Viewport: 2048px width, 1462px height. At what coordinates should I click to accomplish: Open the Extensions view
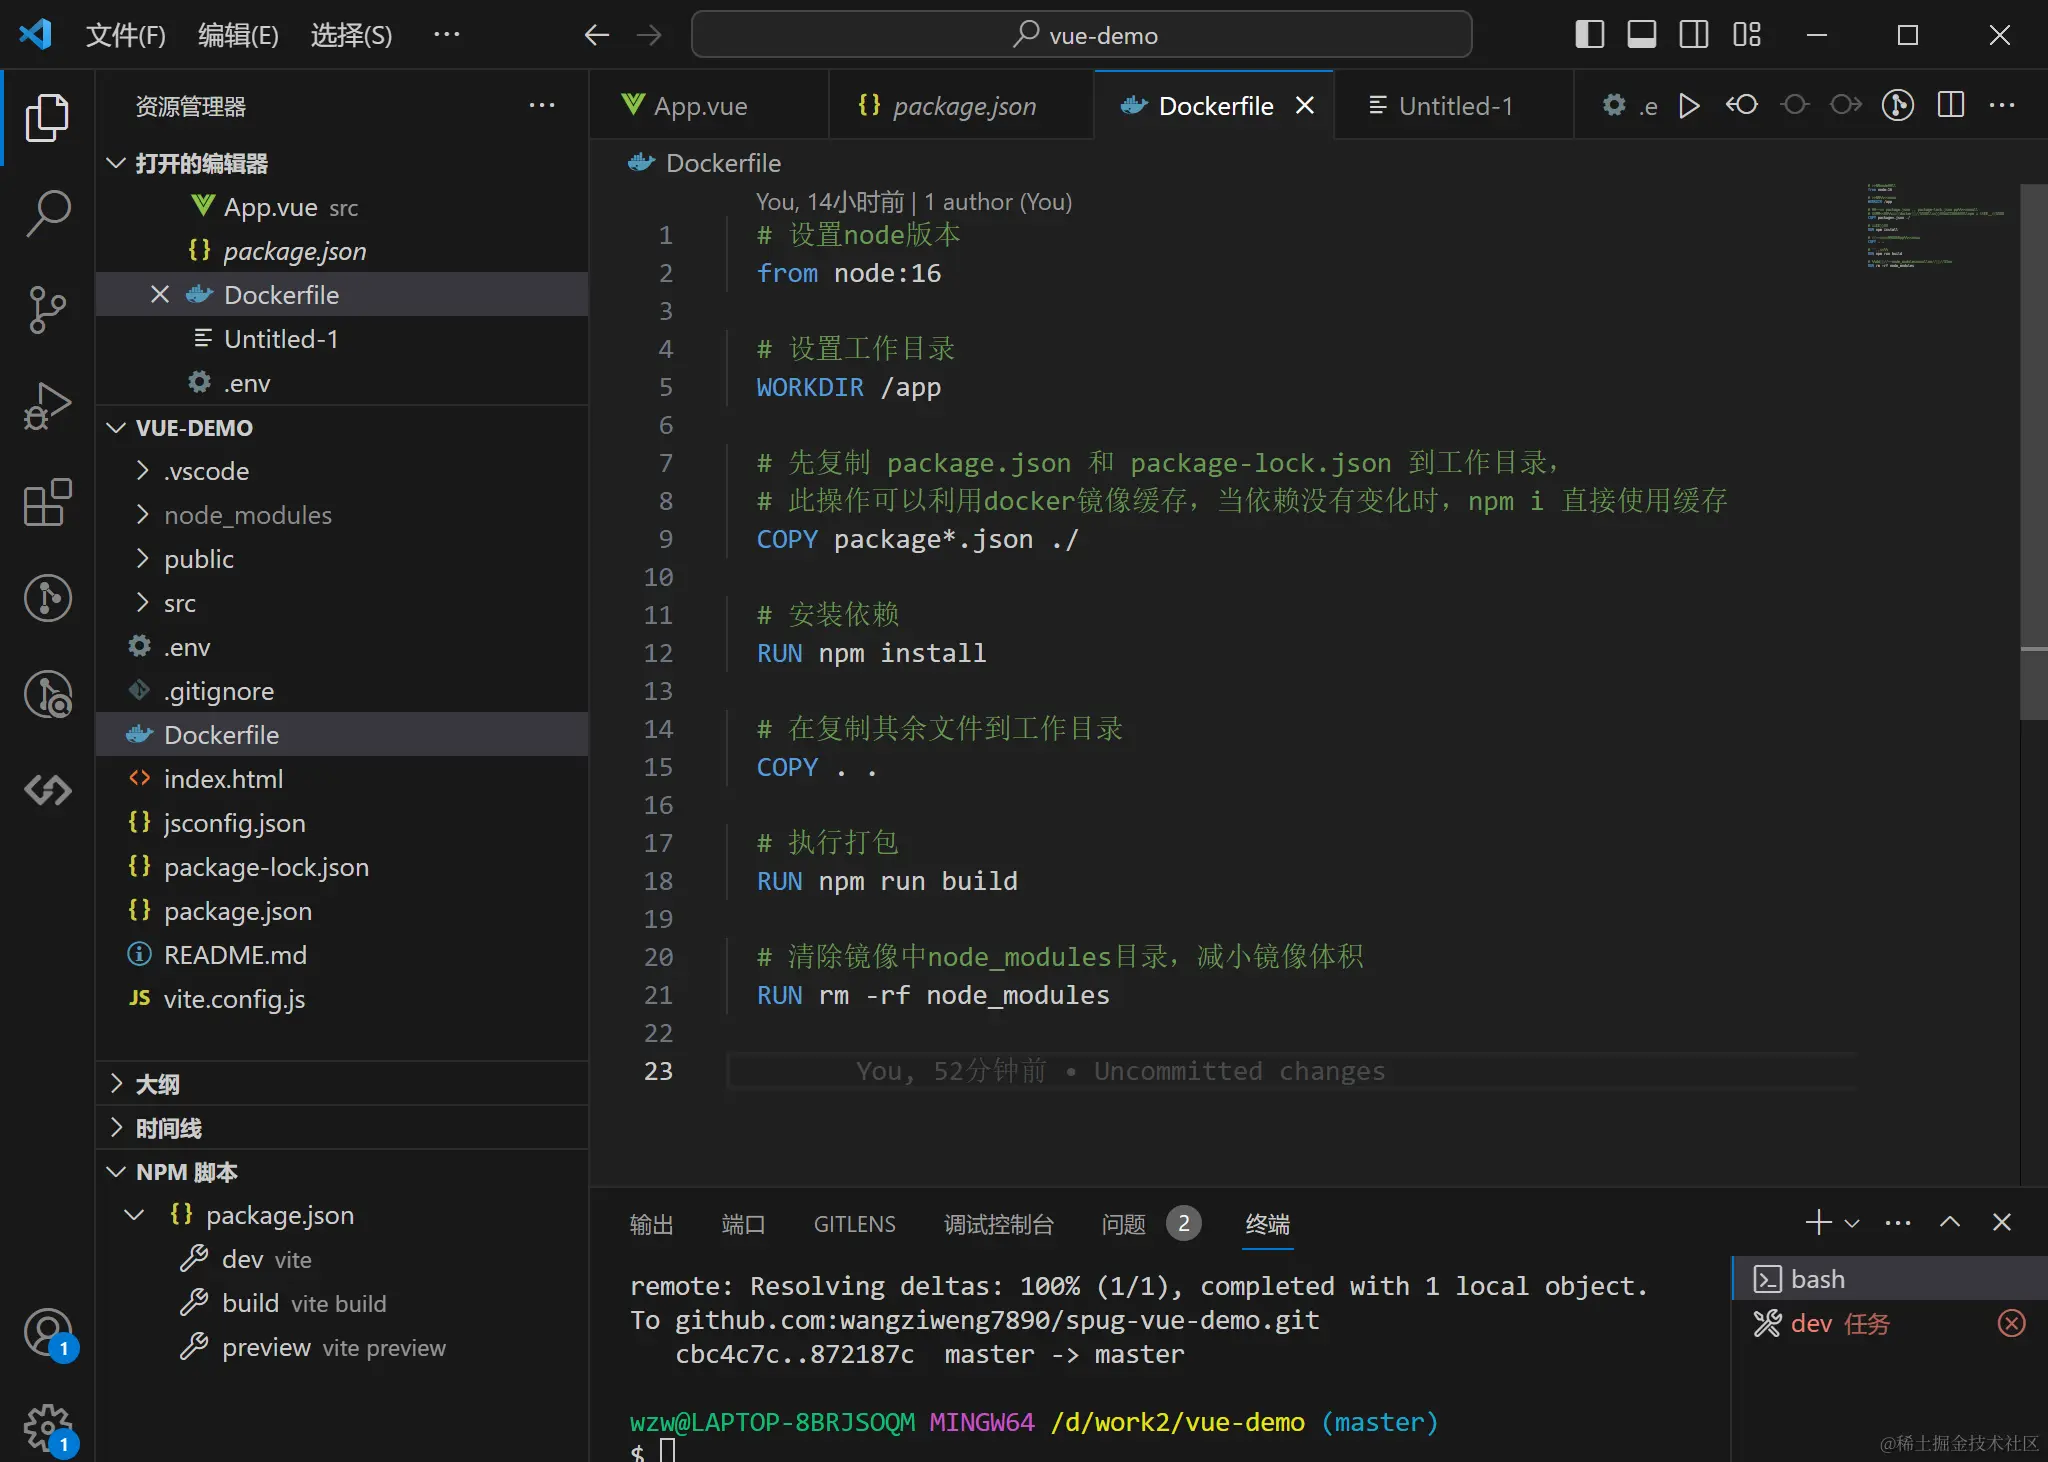point(47,502)
